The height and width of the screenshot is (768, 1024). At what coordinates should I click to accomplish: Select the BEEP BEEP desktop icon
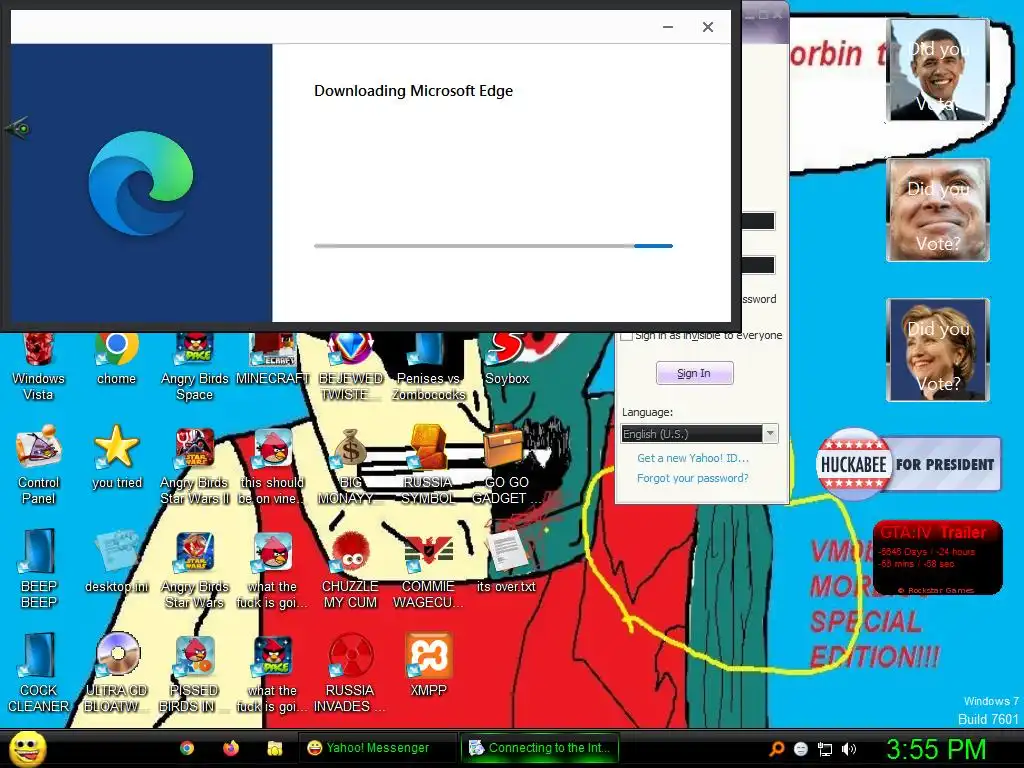click(39, 569)
